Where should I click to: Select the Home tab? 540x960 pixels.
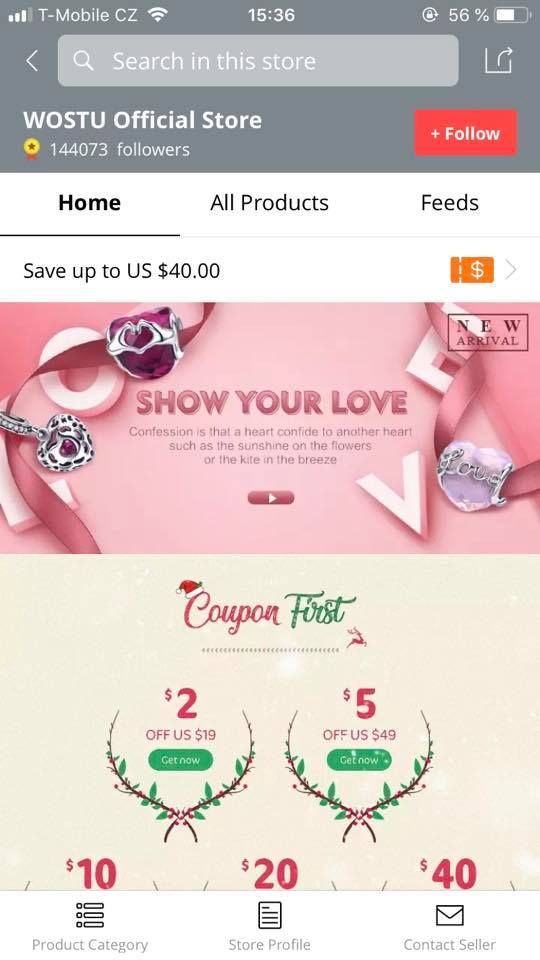pyautogui.click(x=89, y=203)
